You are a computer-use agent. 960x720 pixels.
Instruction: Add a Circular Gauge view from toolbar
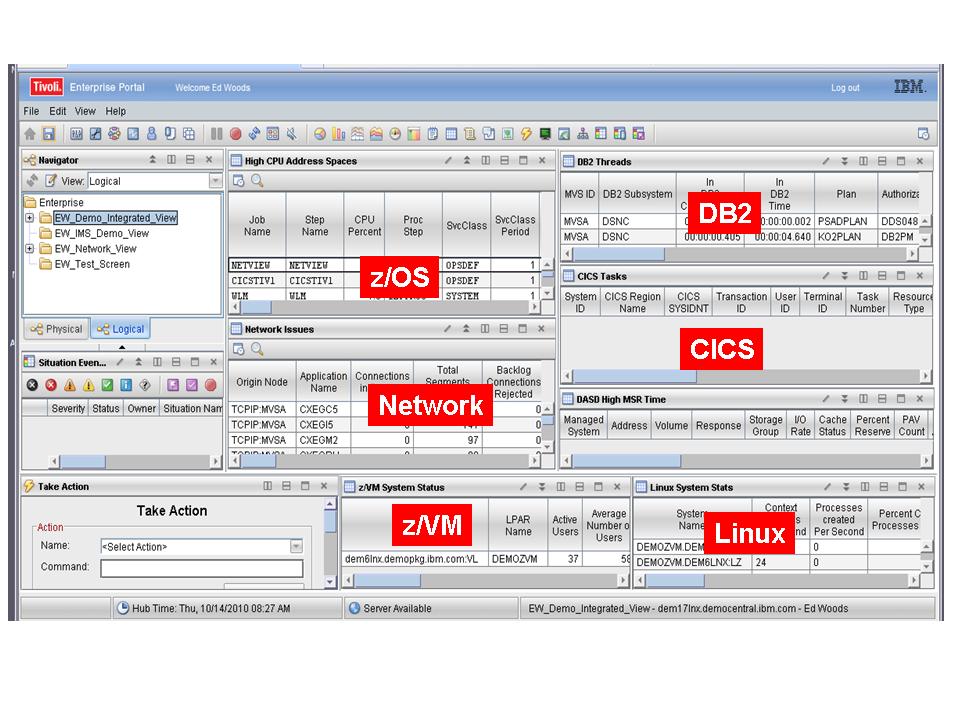pyautogui.click(x=395, y=133)
